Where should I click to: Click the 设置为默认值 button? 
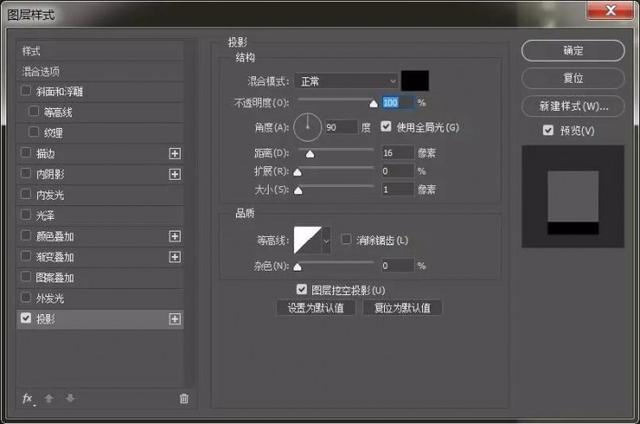click(x=315, y=308)
